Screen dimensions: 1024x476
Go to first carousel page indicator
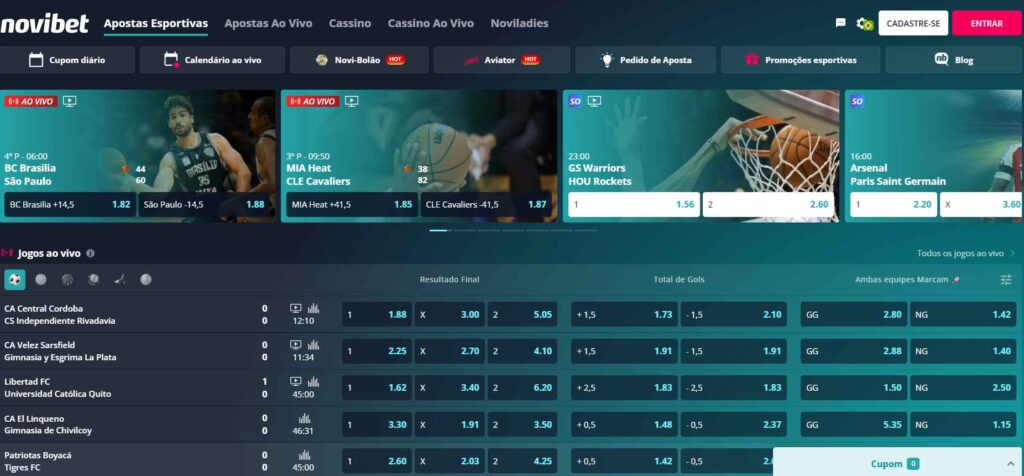pyautogui.click(x=438, y=230)
